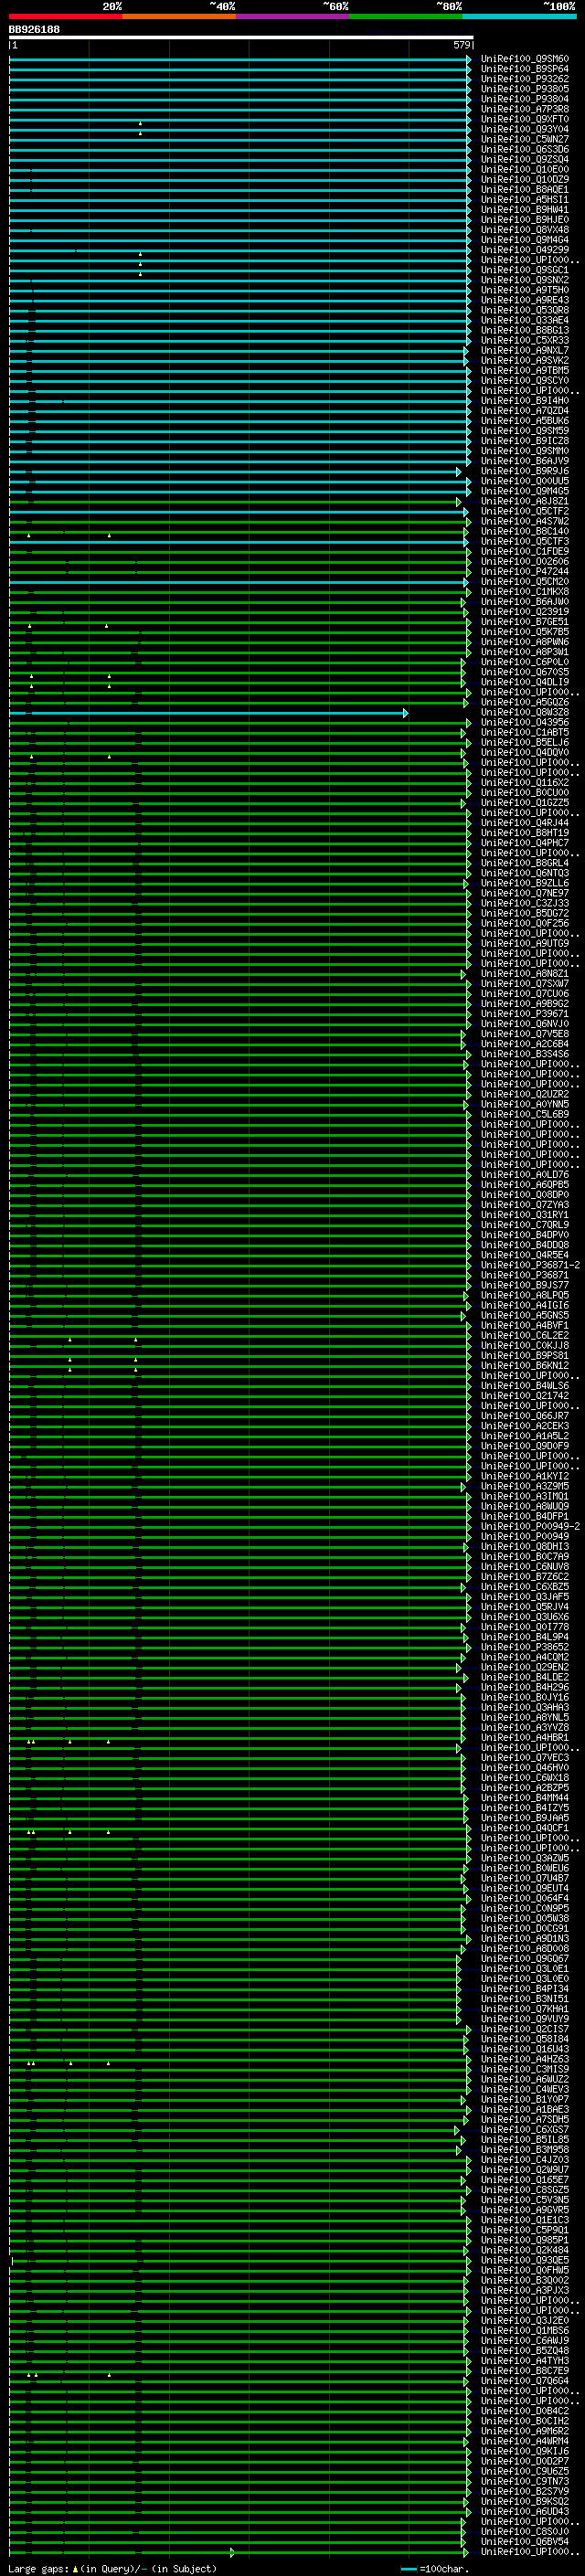
Task: Select the UniRef100_A1KYI2 label
Action: tap(524, 1476)
